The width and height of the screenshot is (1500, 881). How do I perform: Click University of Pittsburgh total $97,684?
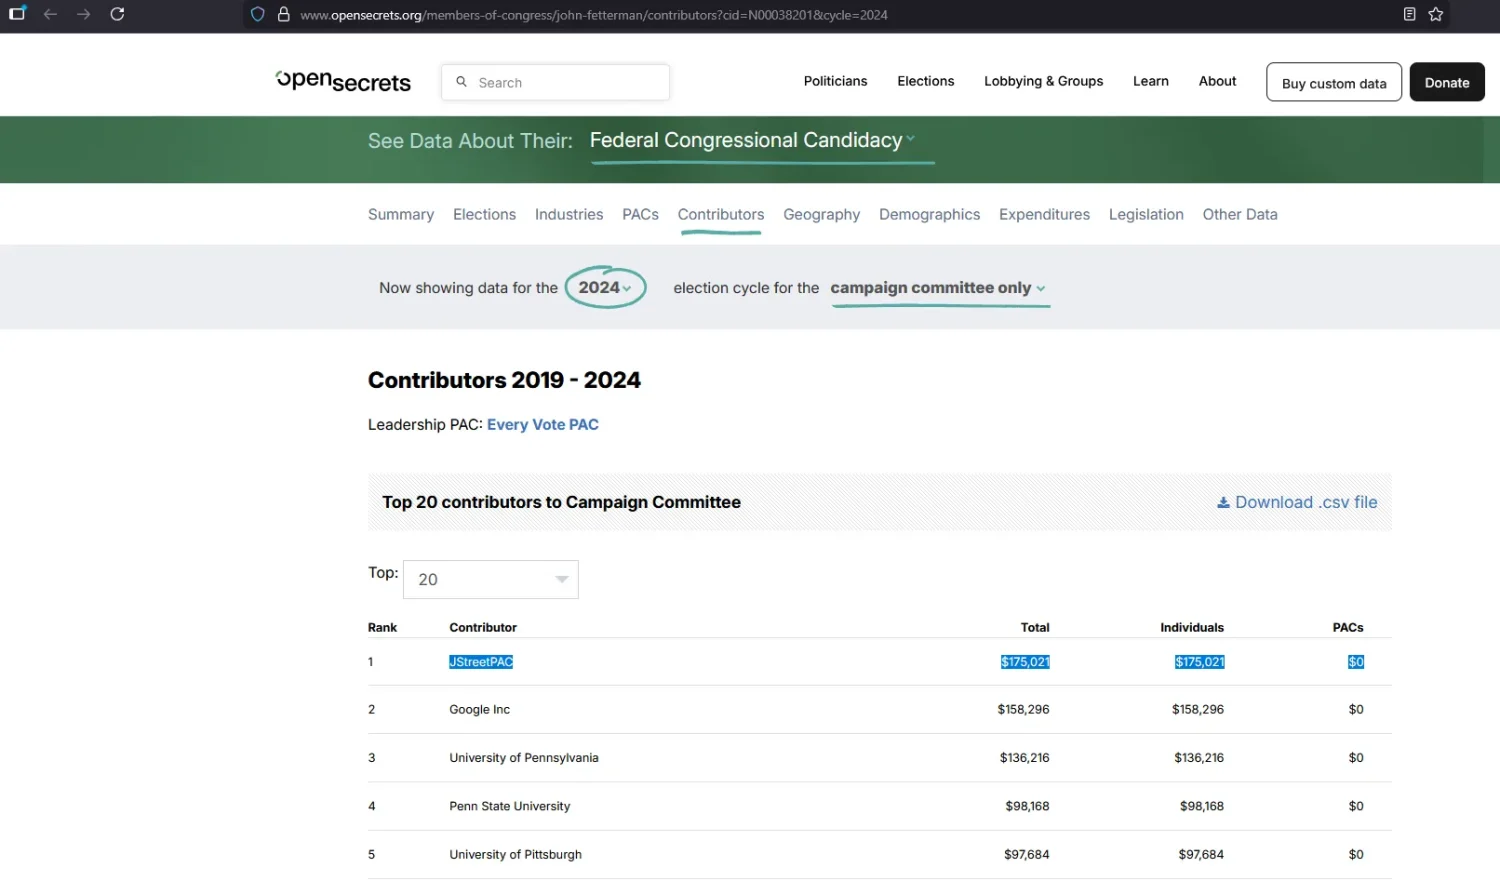[x=1027, y=854]
